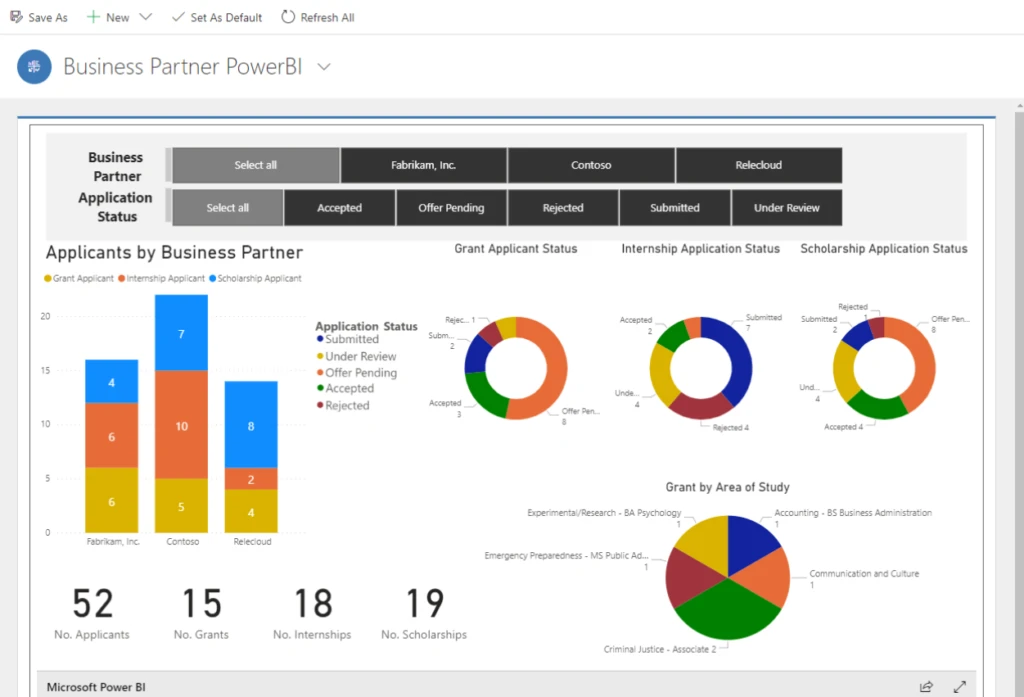Viewport: 1024px width, 697px height.
Task: Open the Business Partner PowerBI title chevron
Action: [322, 66]
